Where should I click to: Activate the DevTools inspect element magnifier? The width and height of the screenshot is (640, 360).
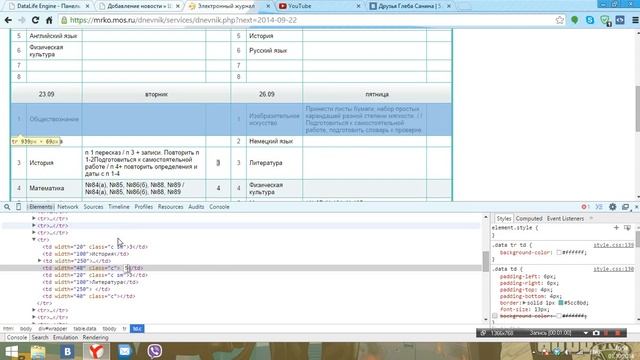pos(7,207)
